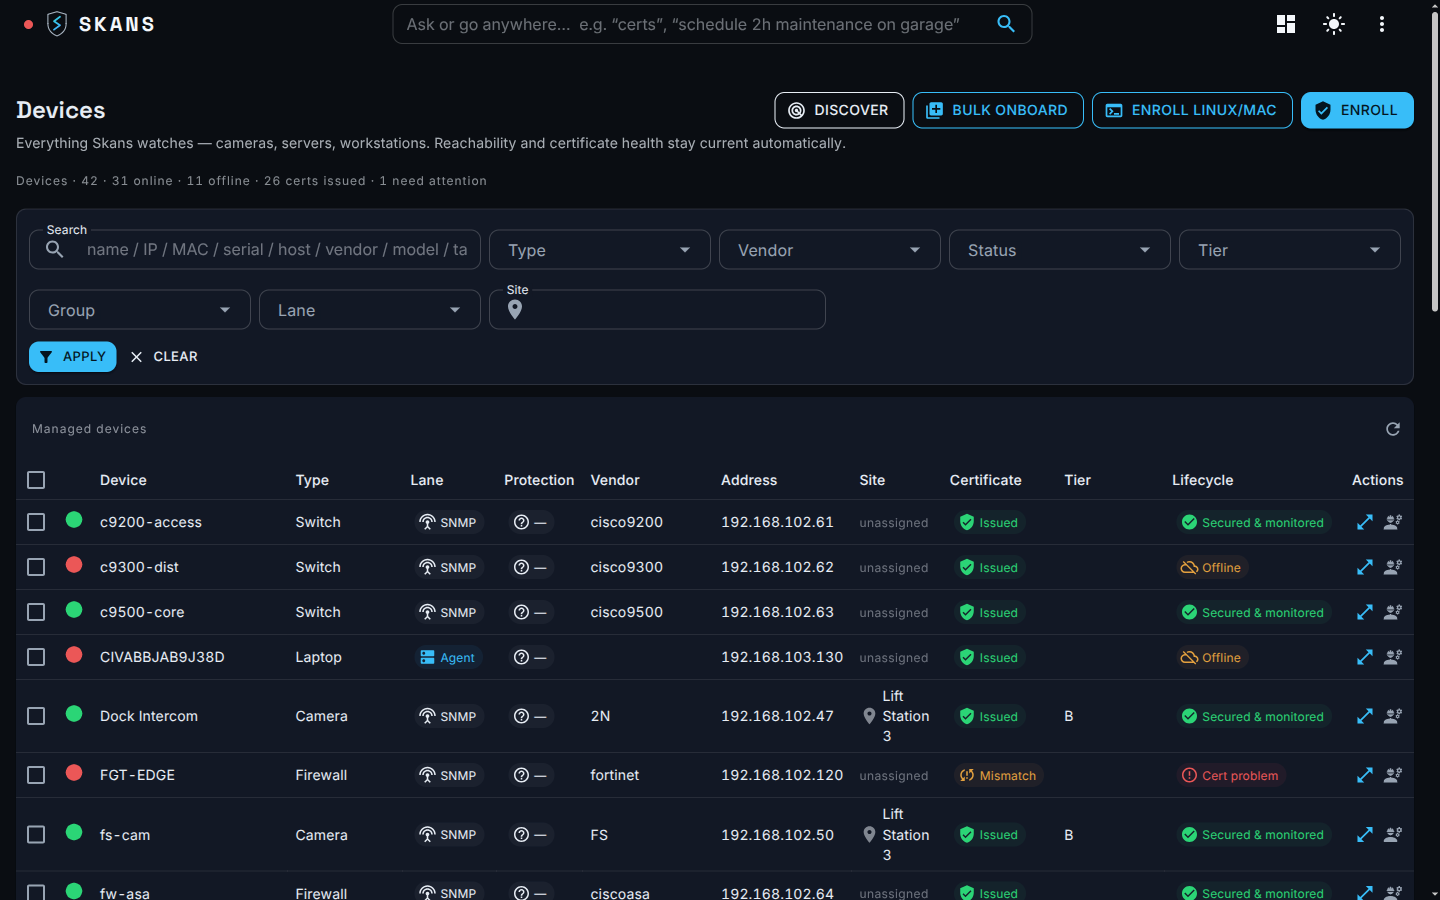Click the Discover button

(839, 110)
